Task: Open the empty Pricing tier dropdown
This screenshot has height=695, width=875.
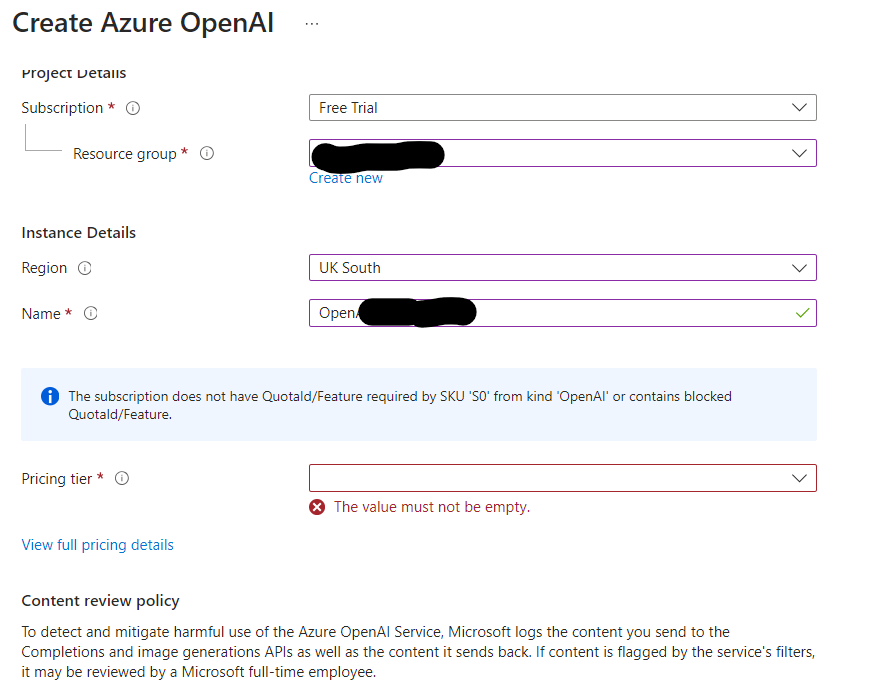Action: point(562,478)
